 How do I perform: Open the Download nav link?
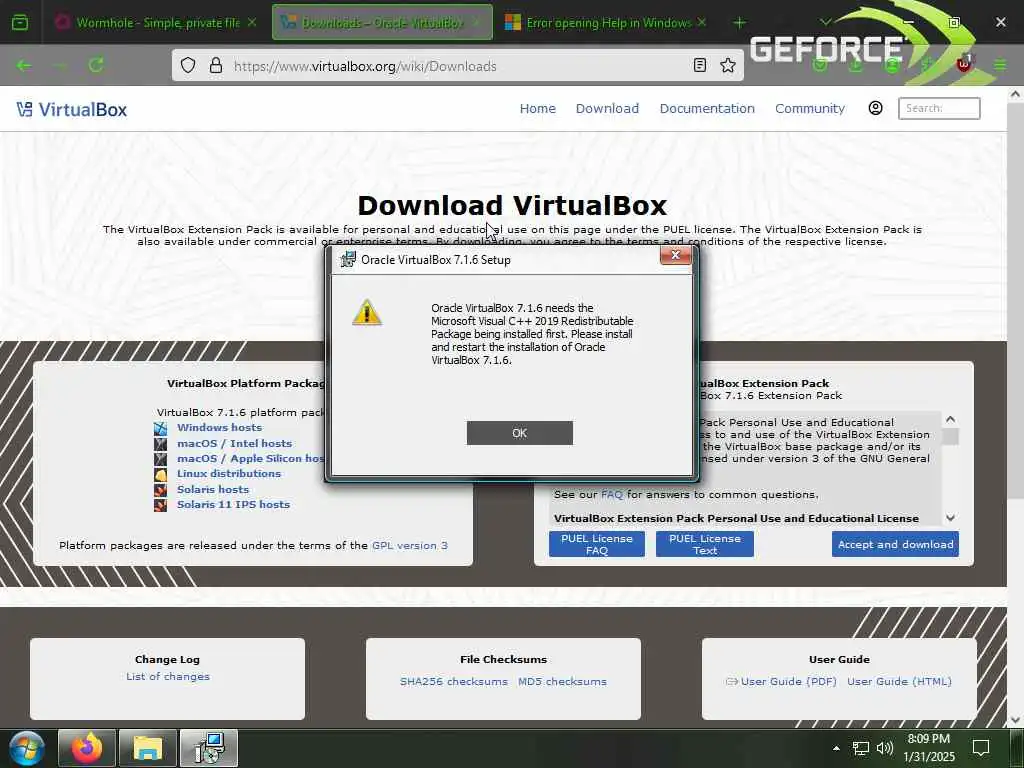[x=607, y=108]
